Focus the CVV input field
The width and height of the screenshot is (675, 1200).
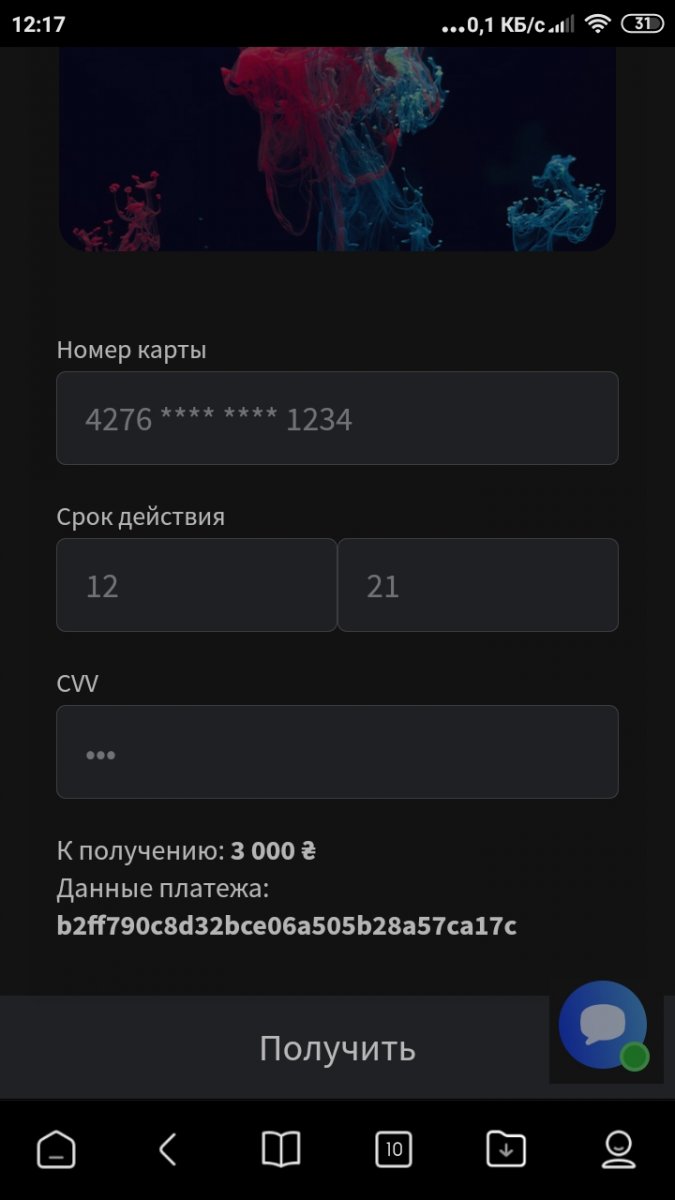337,752
